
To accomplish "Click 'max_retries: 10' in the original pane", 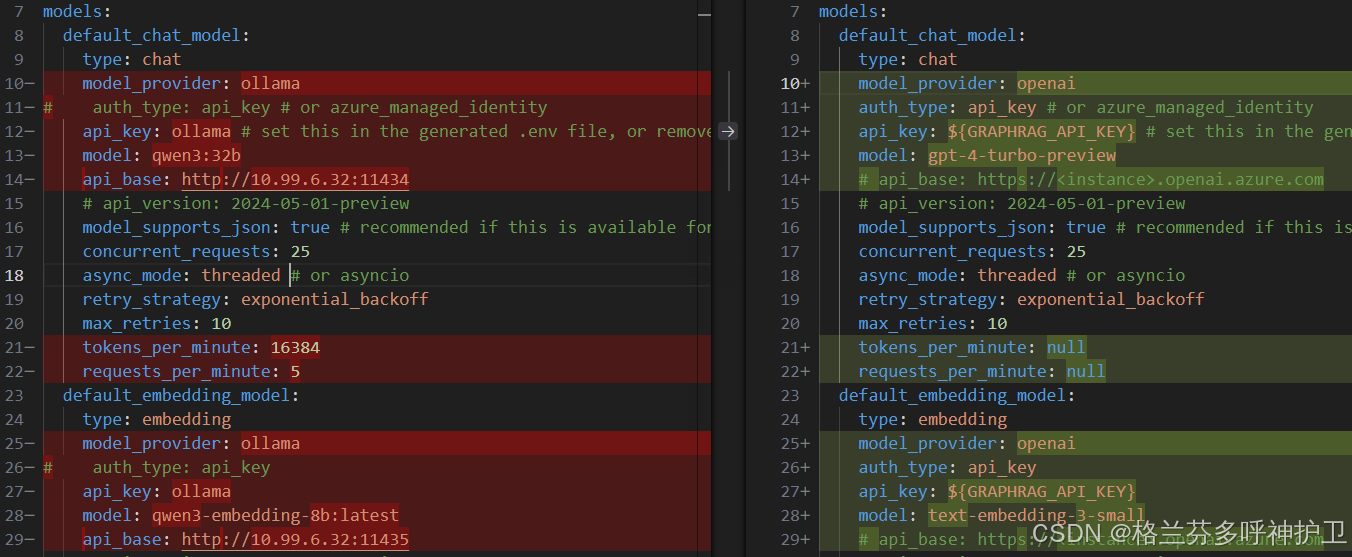I will click(x=157, y=323).
